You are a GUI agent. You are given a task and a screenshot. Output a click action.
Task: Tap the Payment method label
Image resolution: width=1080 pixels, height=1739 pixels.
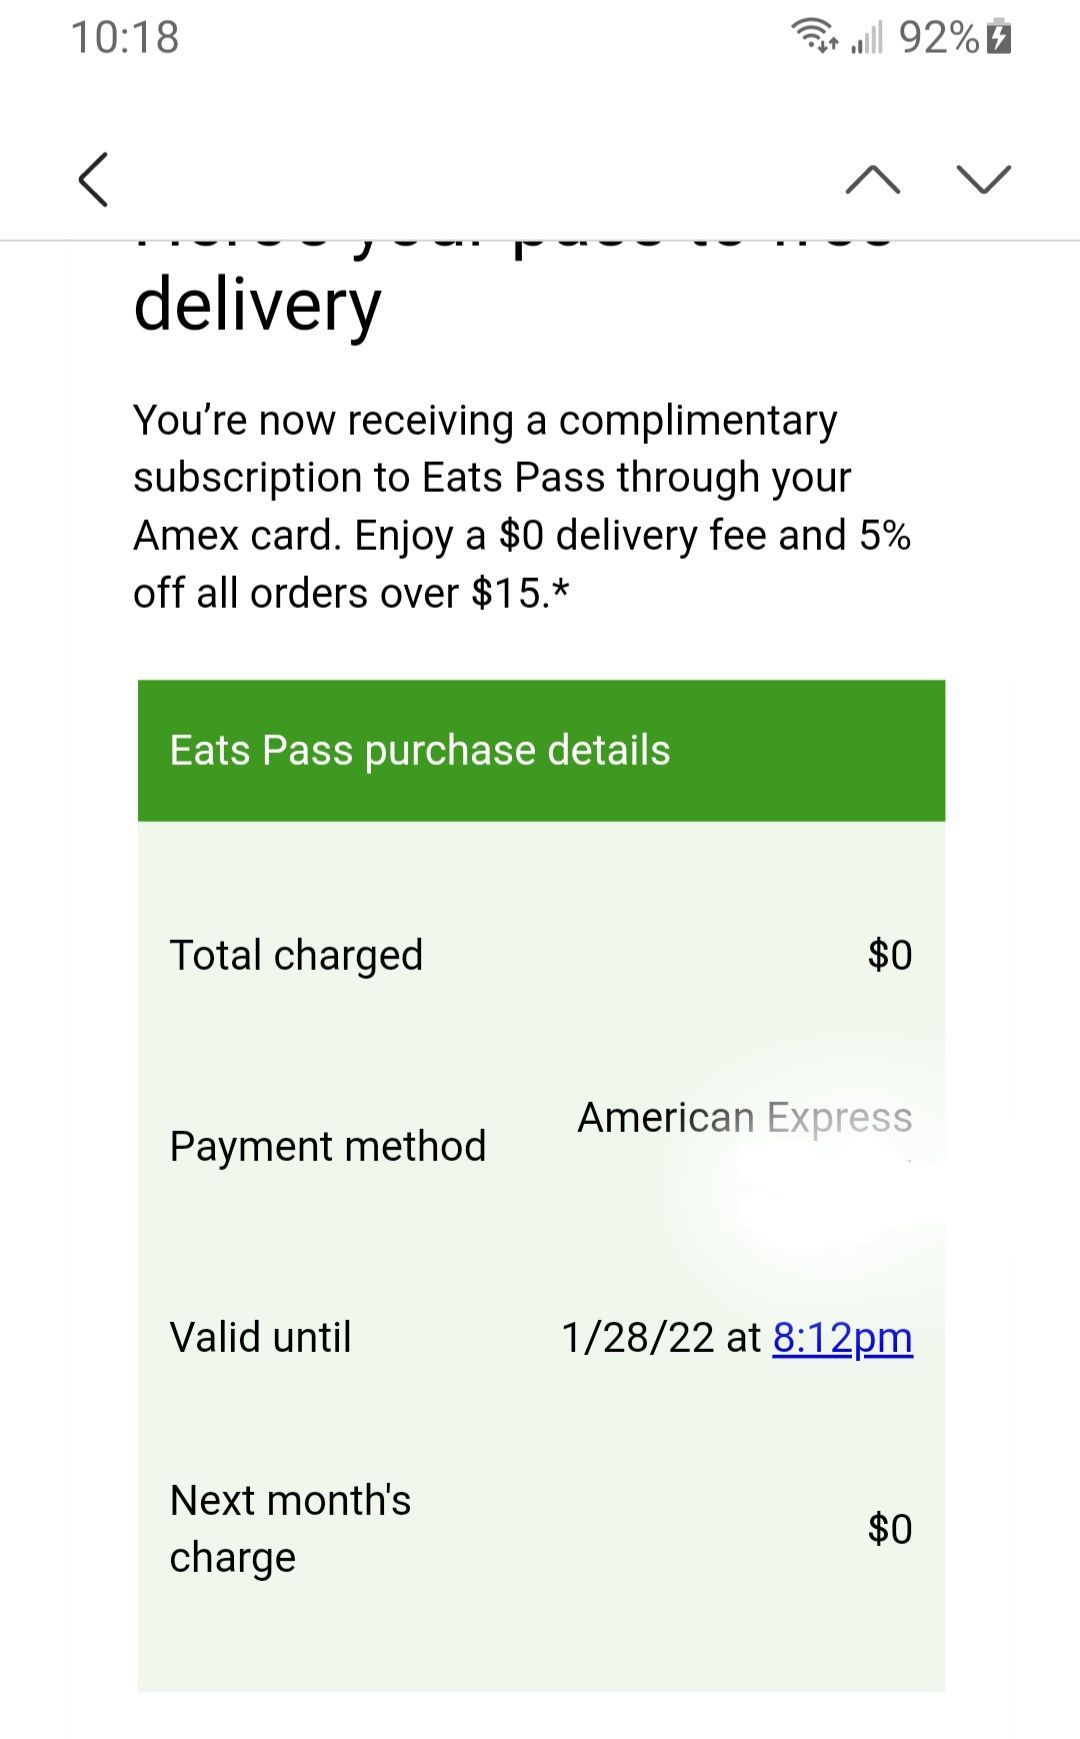(x=328, y=1146)
